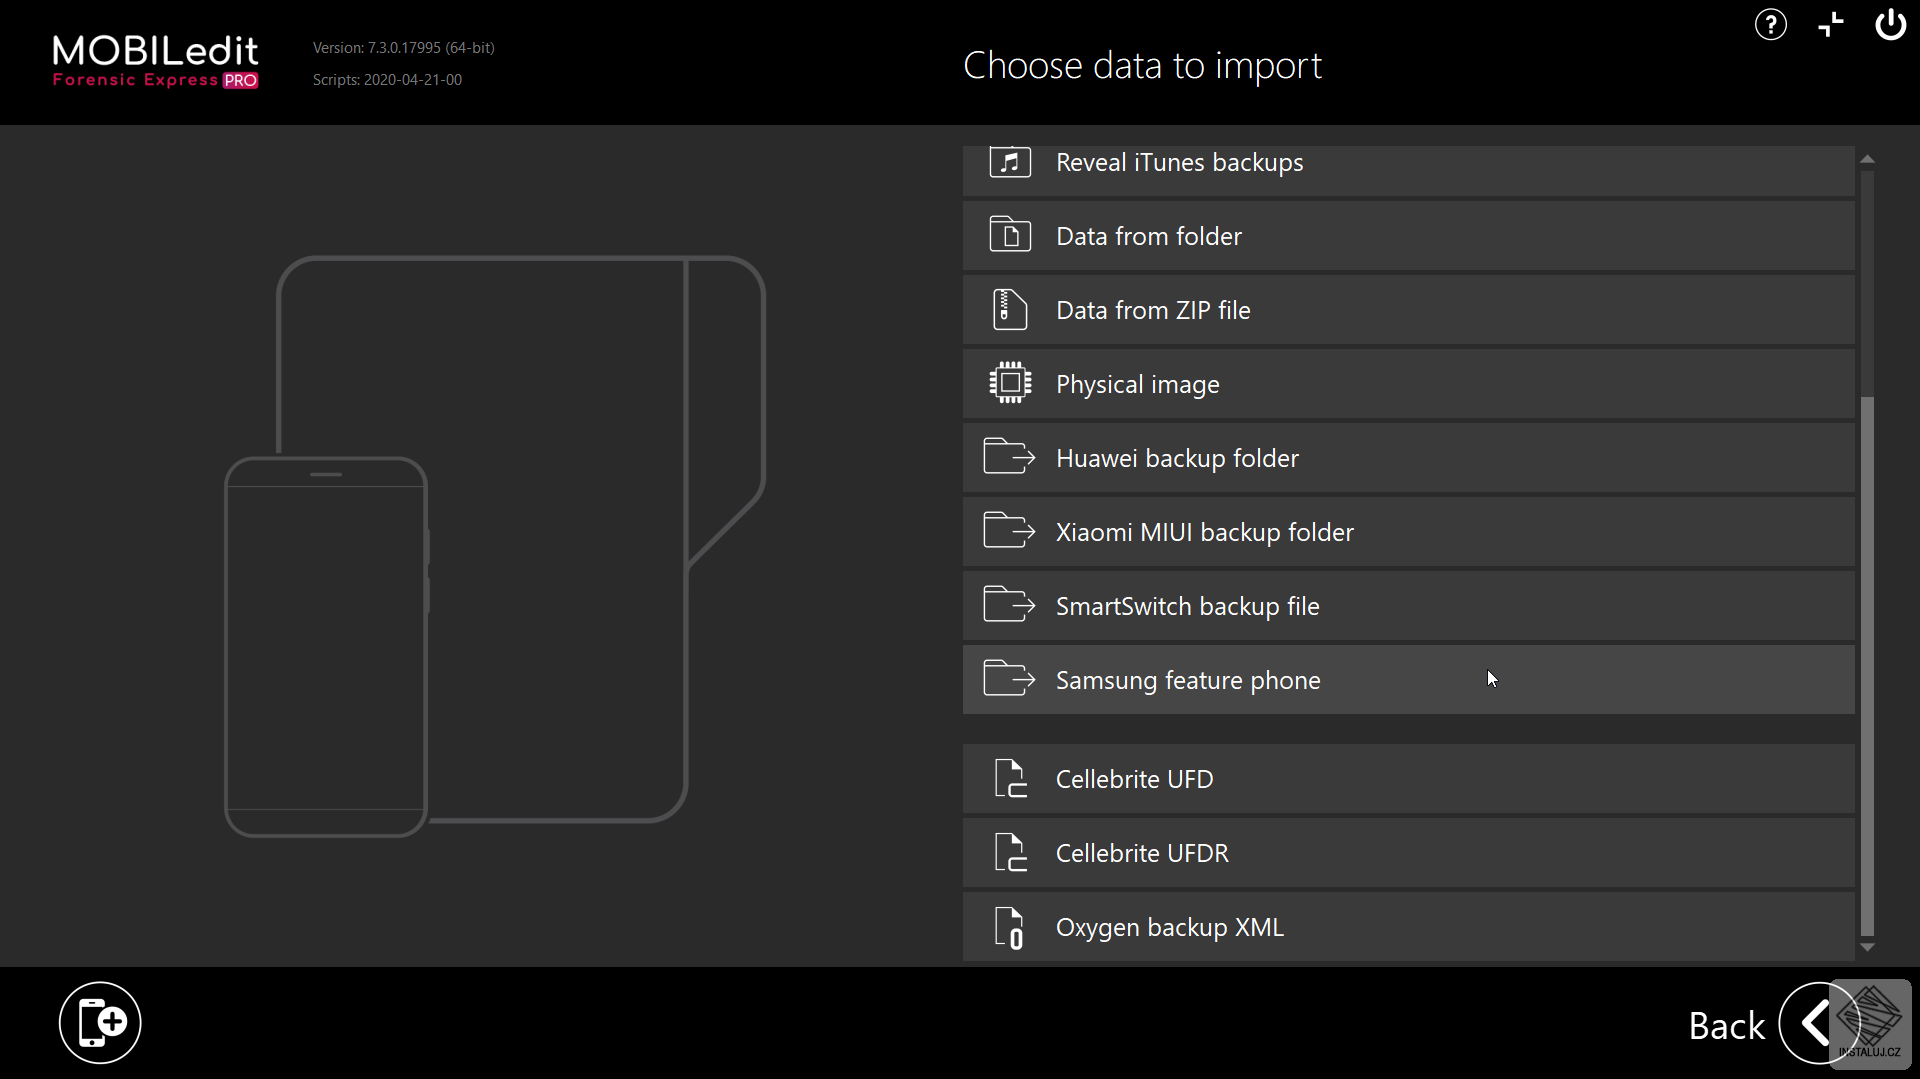The image size is (1920, 1079).
Task: Open the Help question mark icon
Action: coord(1771,24)
